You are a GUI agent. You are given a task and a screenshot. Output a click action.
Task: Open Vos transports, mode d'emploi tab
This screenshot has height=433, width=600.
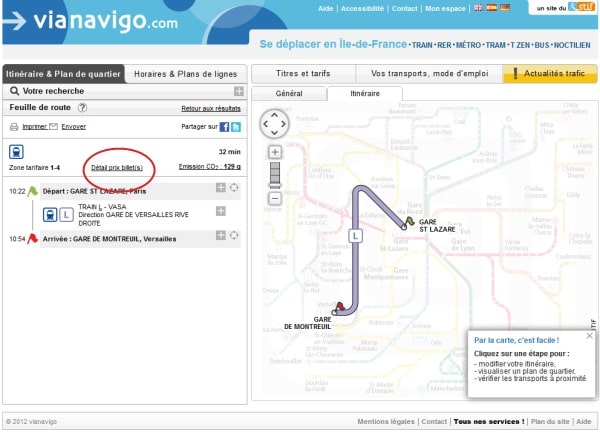click(x=429, y=73)
